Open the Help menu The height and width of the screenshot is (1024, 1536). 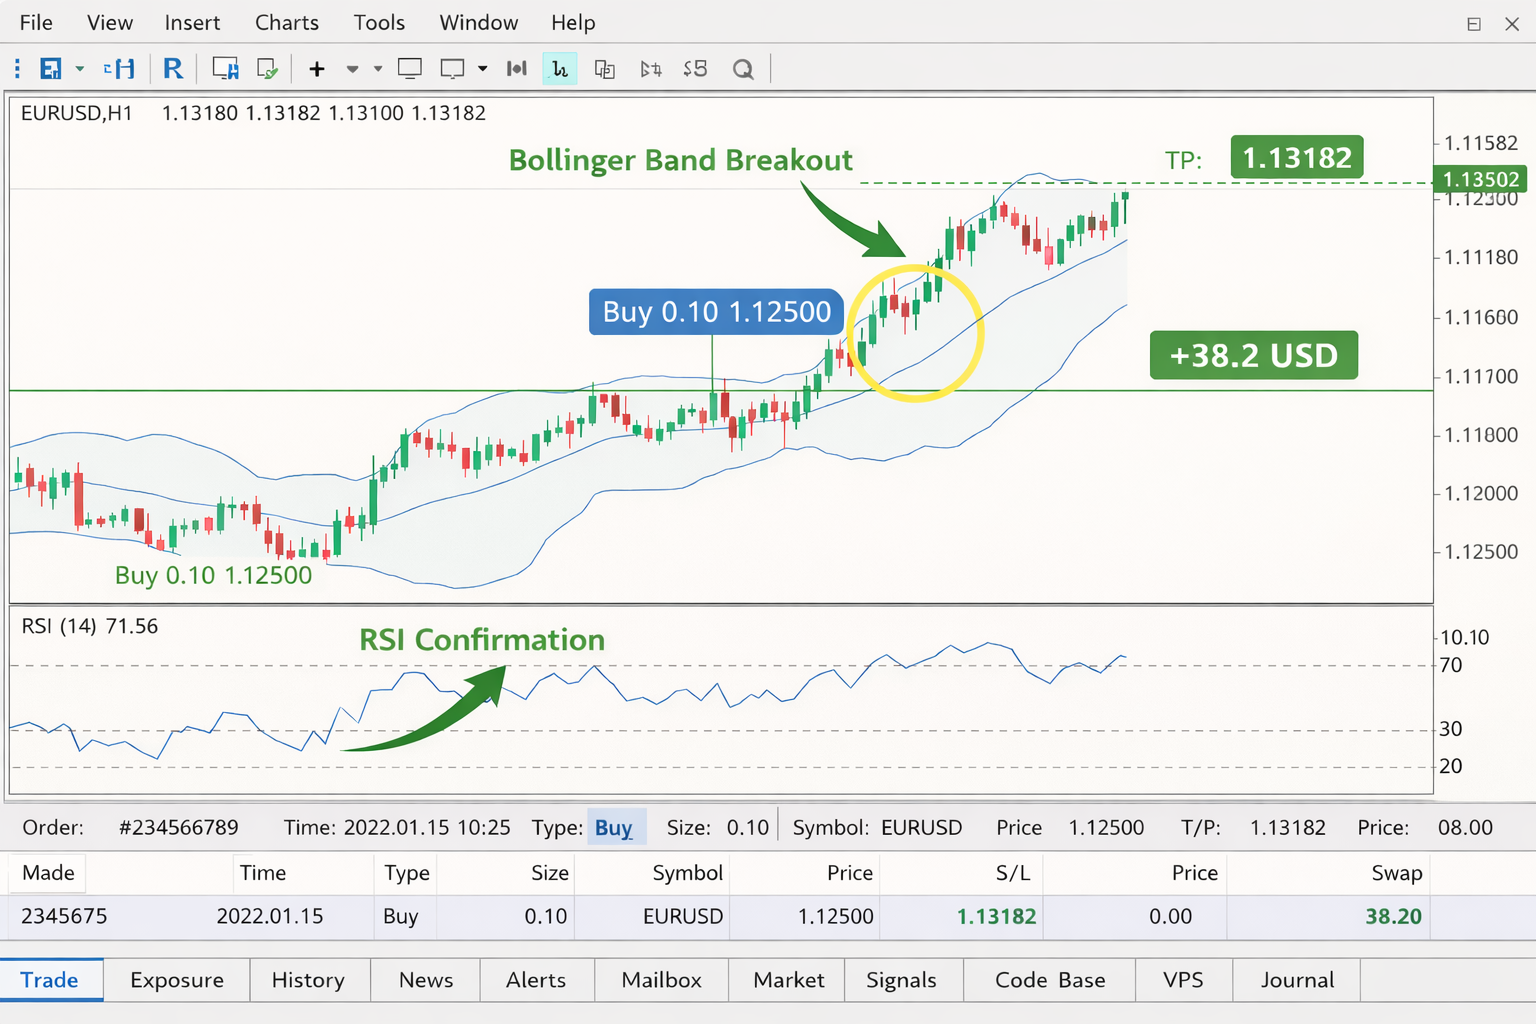[573, 22]
